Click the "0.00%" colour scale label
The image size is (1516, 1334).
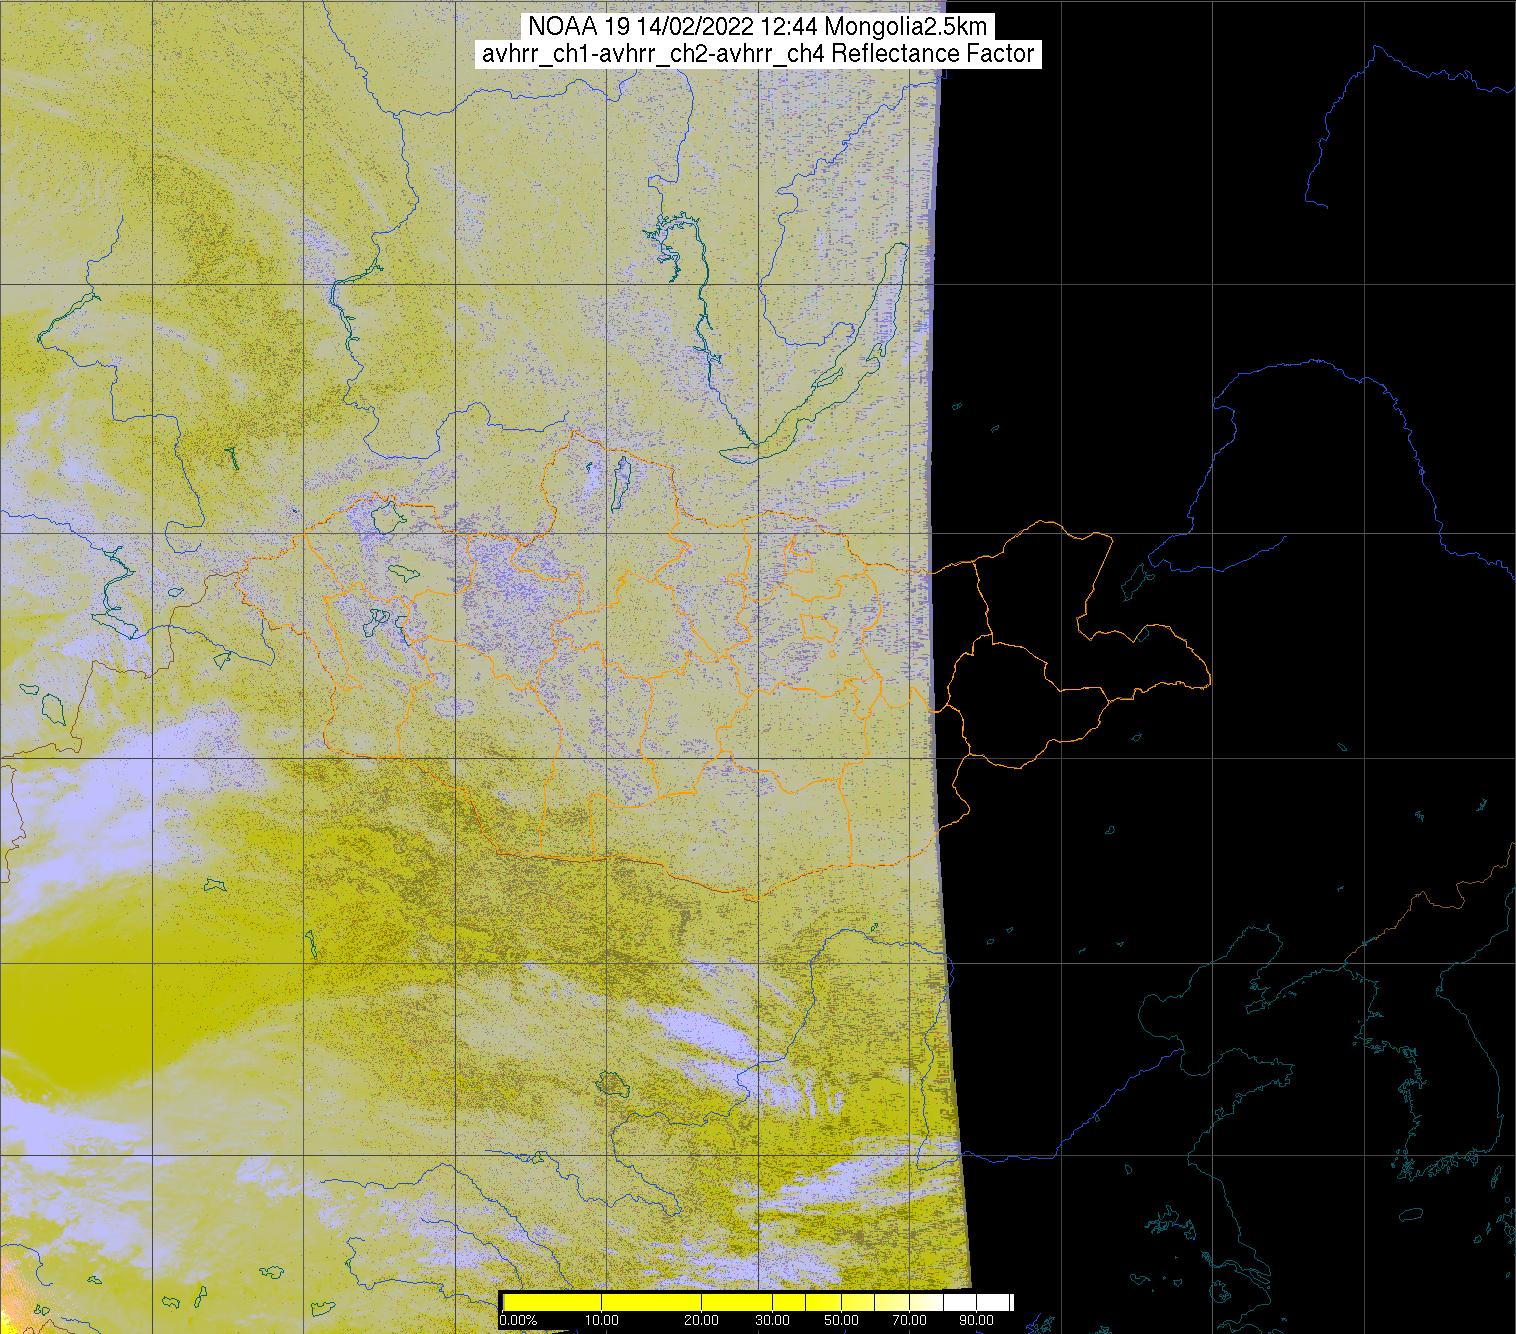pyautogui.click(x=518, y=1320)
